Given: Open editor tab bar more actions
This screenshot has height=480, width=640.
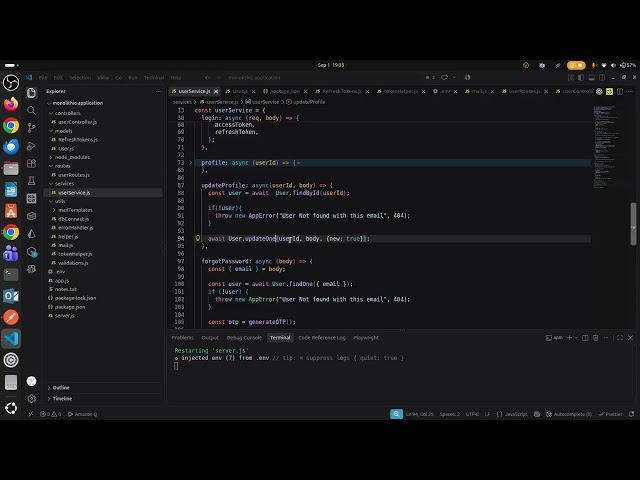Looking at the screenshot, I should click(x=631, y=91).
